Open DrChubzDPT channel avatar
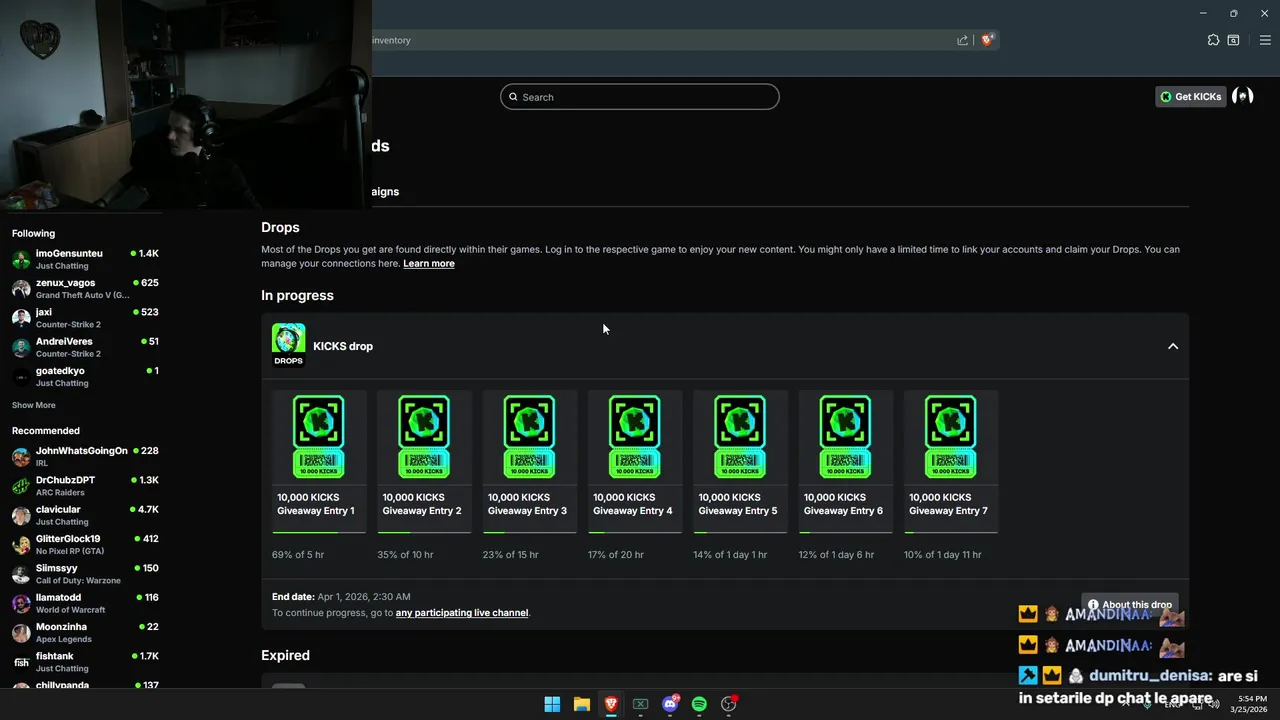Screen dimensions: 1280x720 [21, 486]
